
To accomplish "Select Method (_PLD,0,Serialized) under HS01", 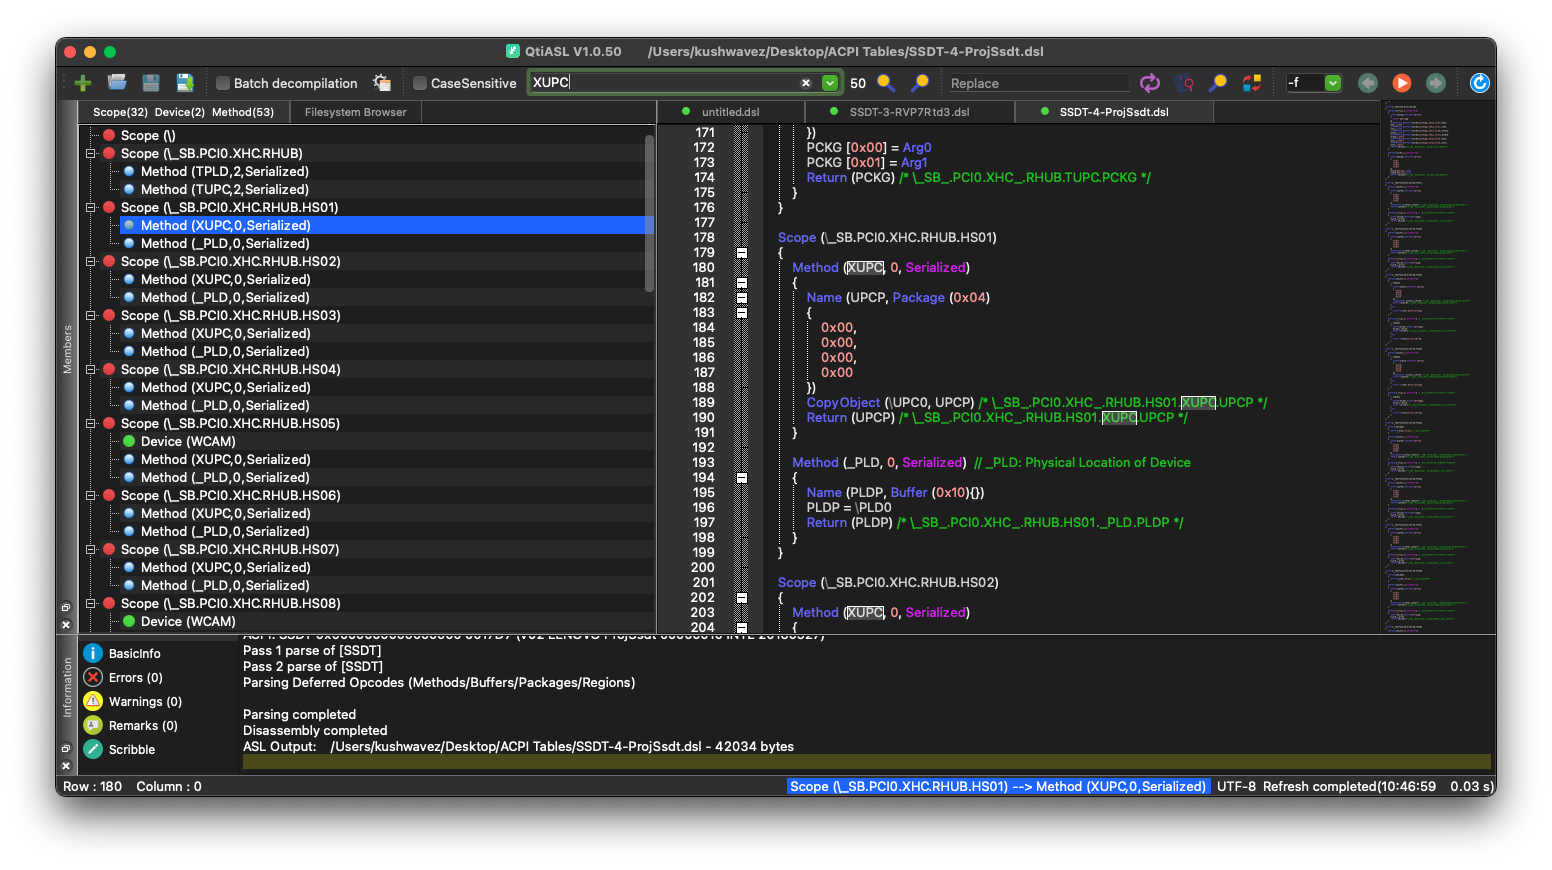I will 225,243.
